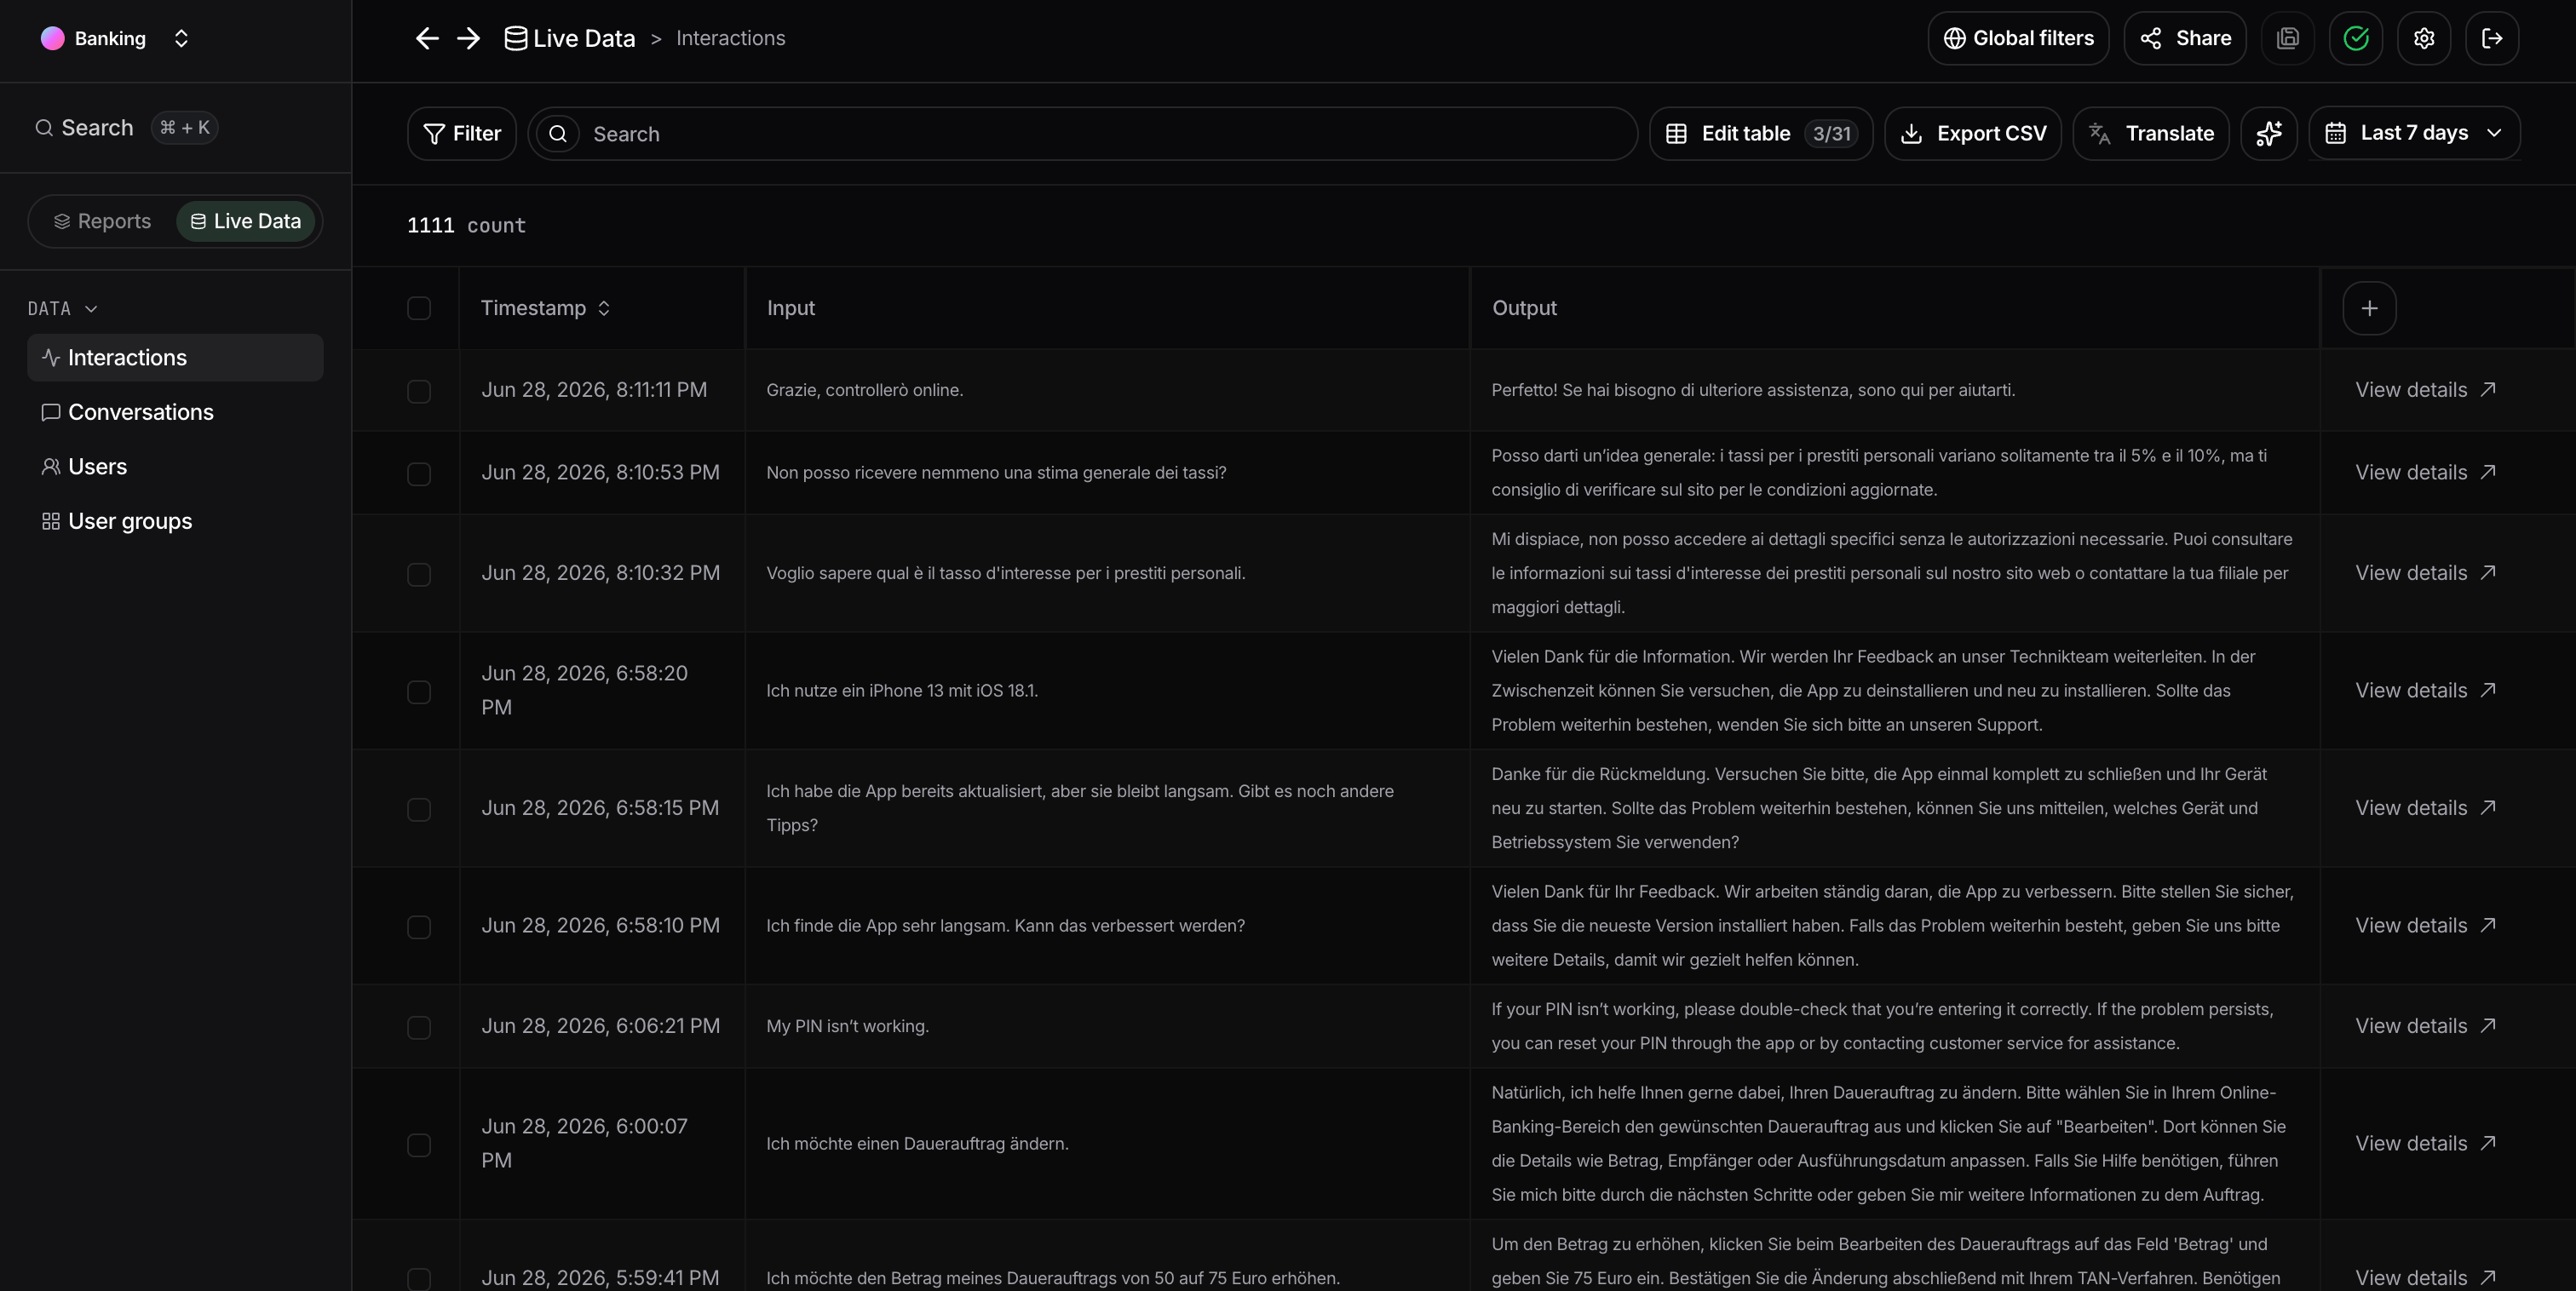Click the Translate button

[x=2151, y=133]
